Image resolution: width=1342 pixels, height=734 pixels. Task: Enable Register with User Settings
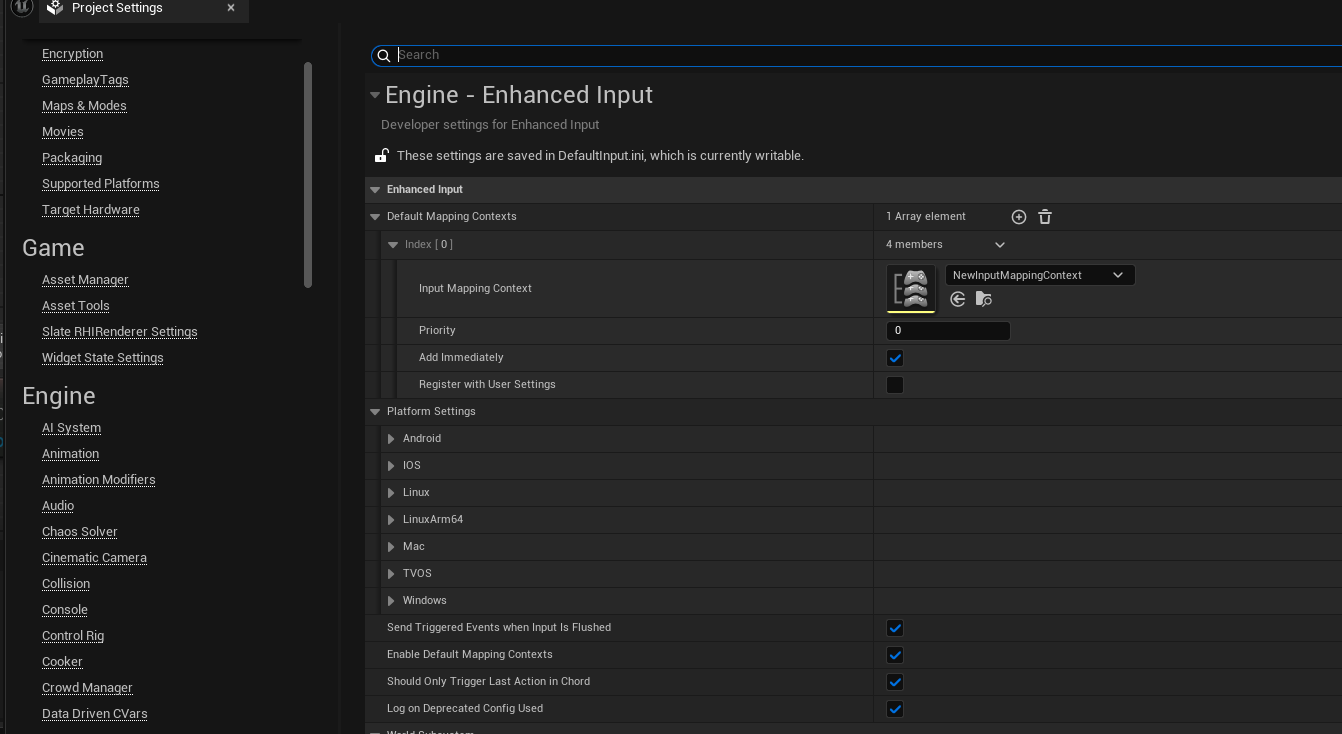click(895, 385)
